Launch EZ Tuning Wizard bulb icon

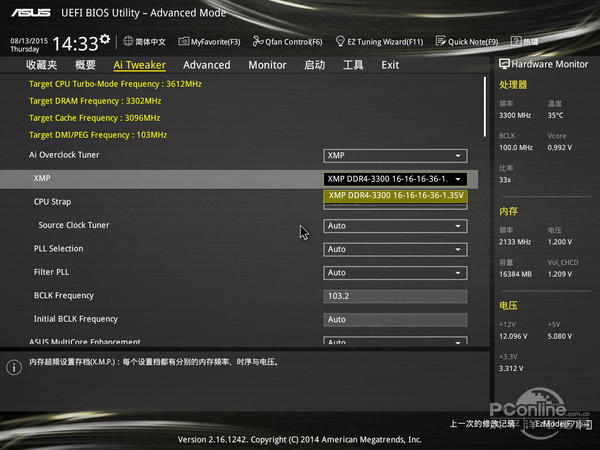tap(340, 41)
